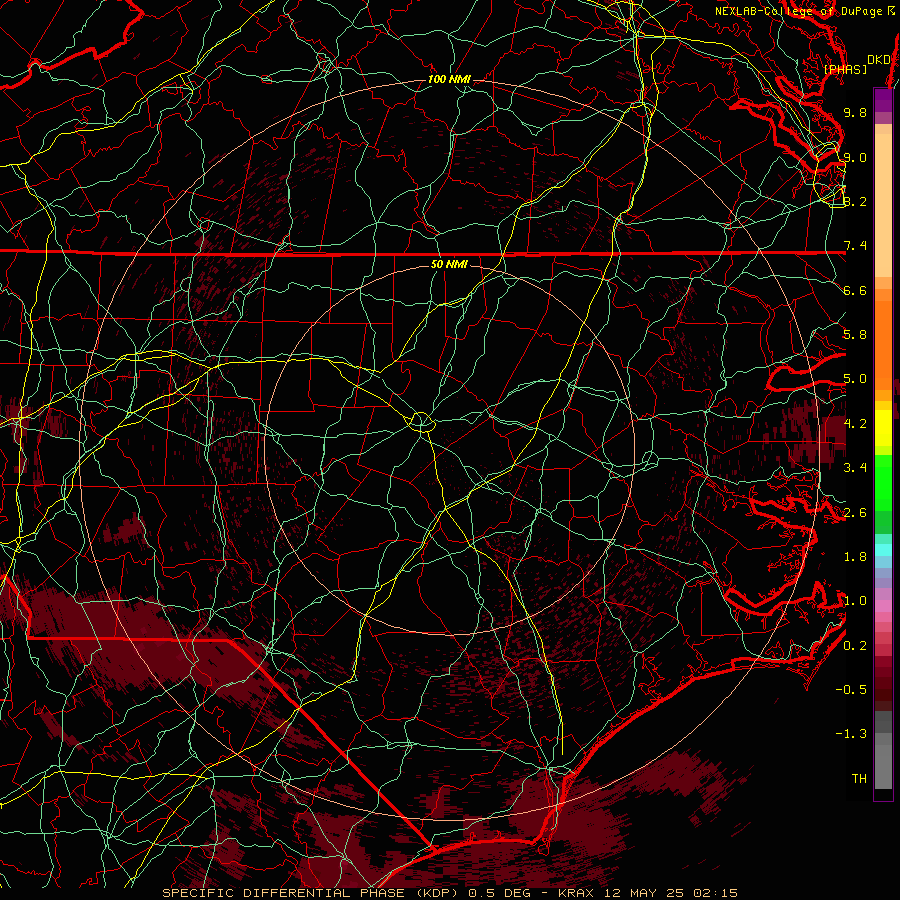Click the yellow segment of the color bar
The image size is (900, 900).
coord(883,428)
